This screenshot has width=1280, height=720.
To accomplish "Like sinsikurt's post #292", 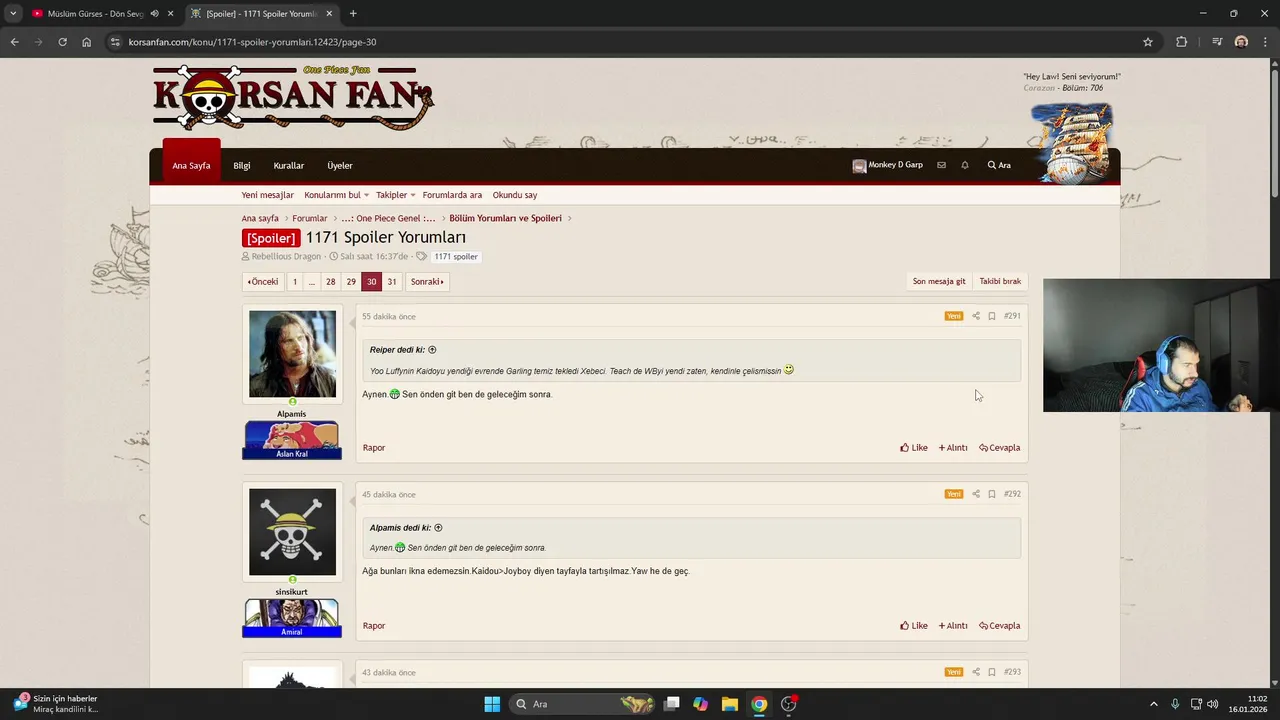I will [914, 626].
